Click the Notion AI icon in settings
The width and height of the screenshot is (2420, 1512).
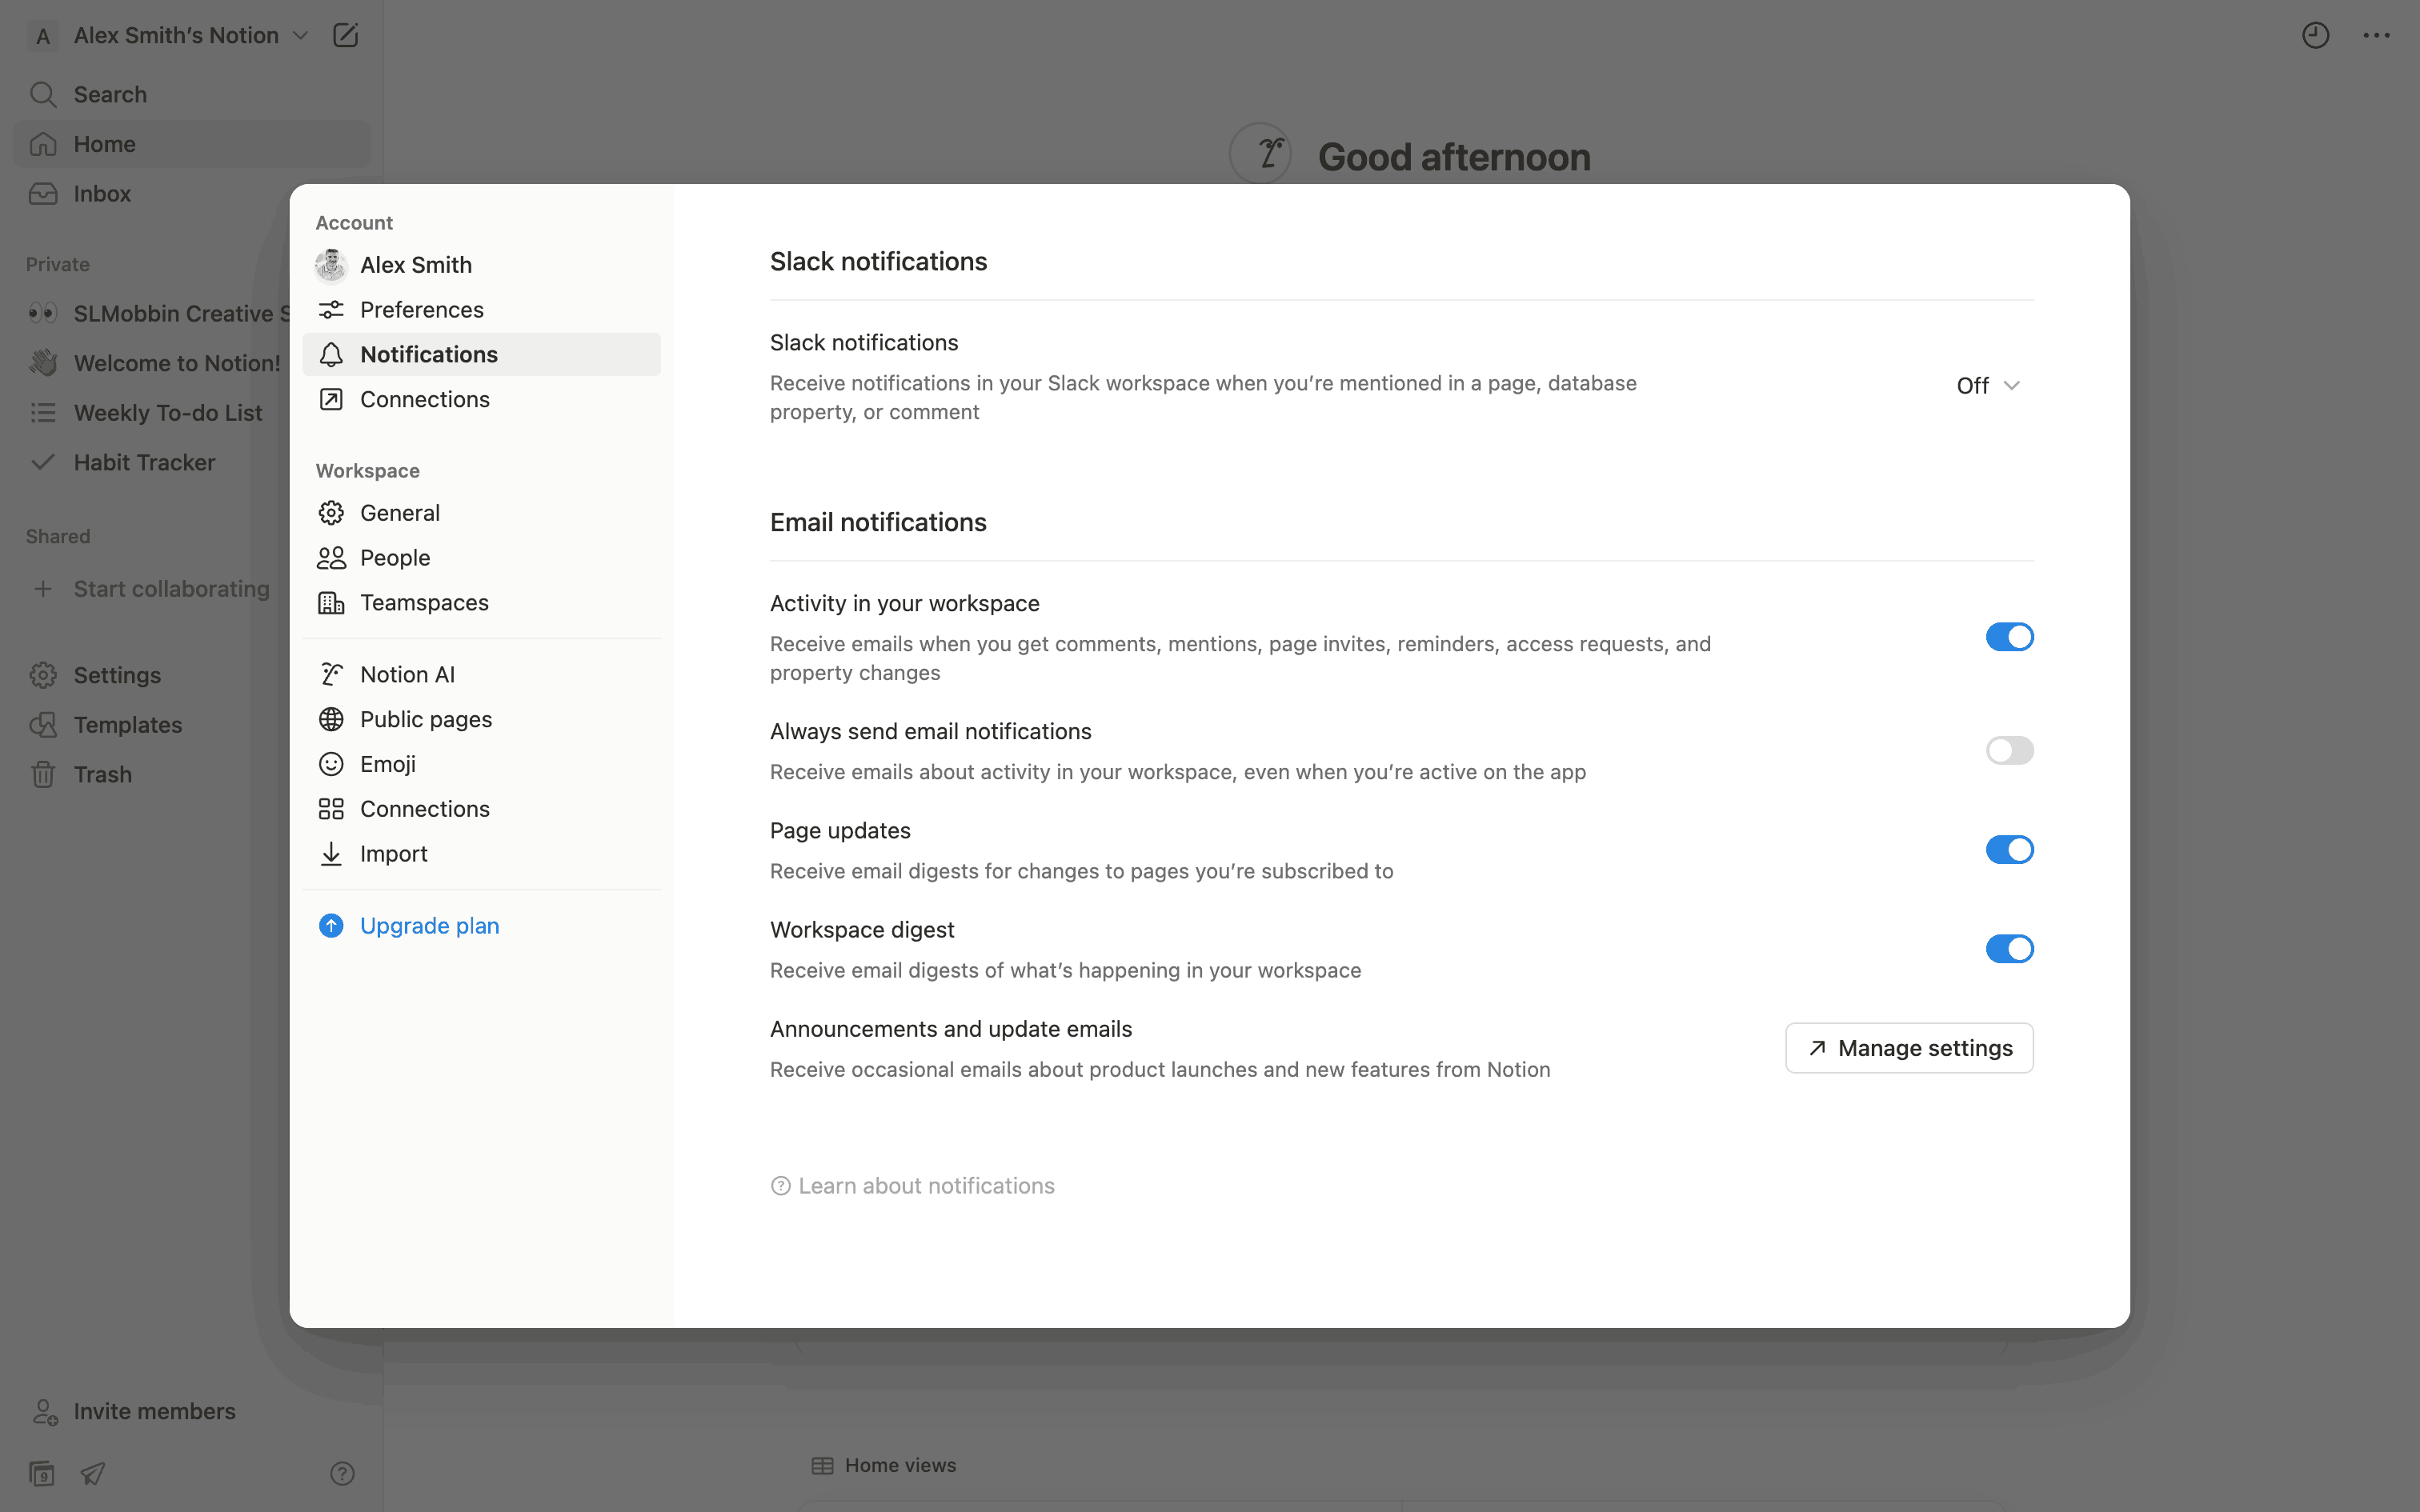331,675
